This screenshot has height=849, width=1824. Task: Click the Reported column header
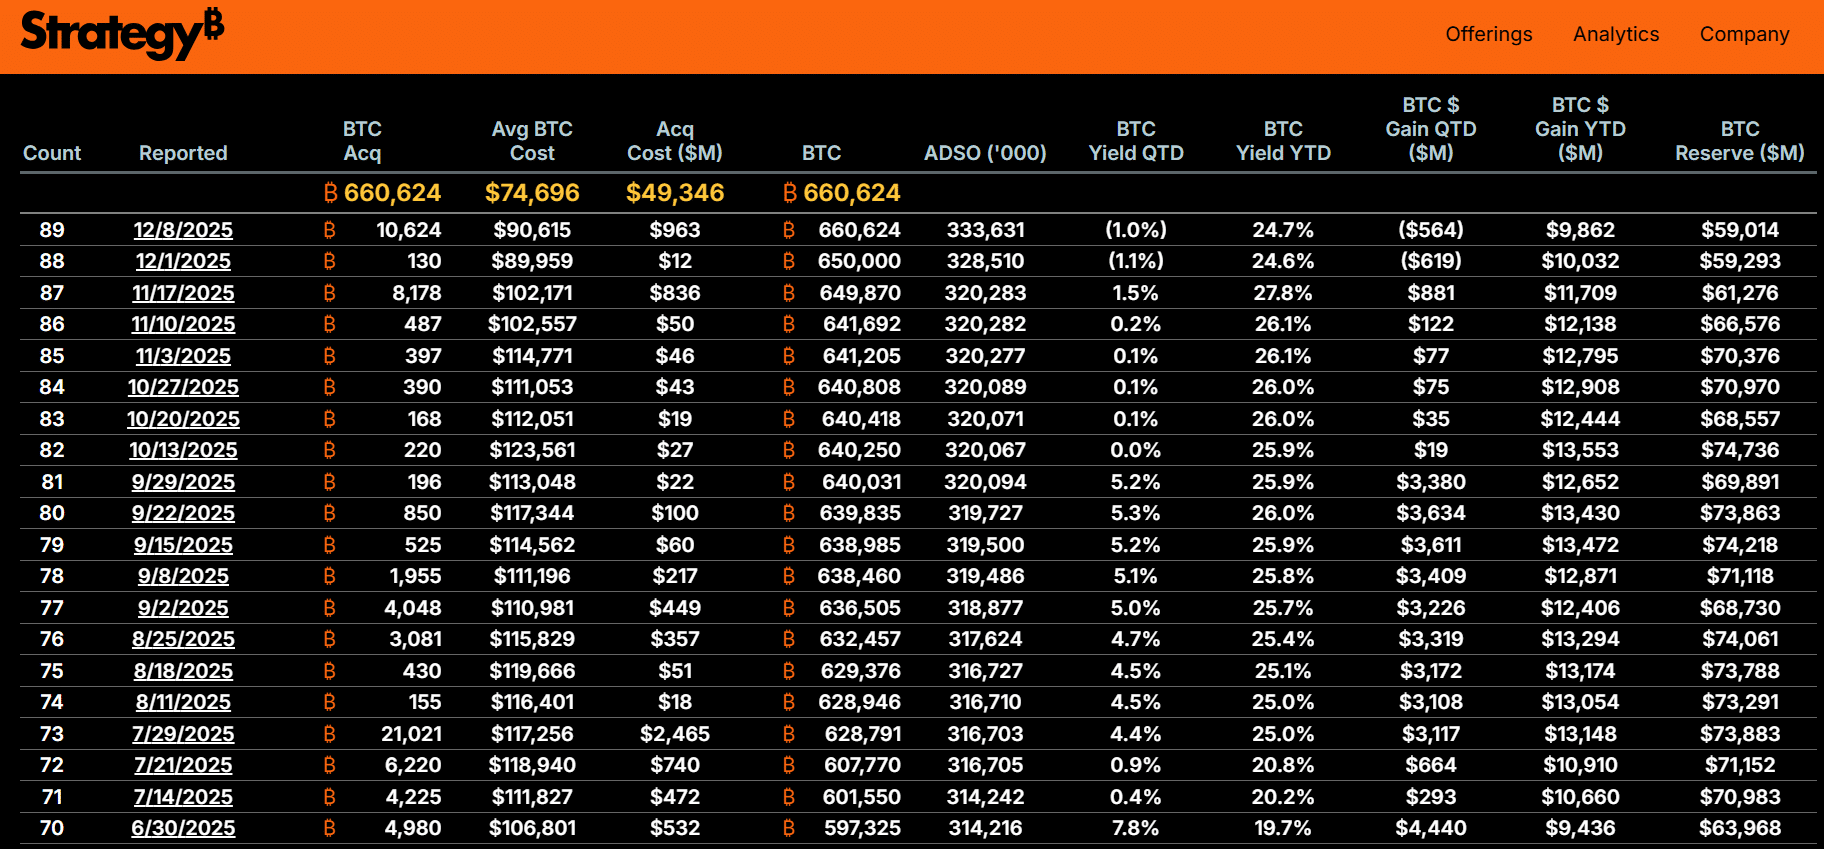183,153
